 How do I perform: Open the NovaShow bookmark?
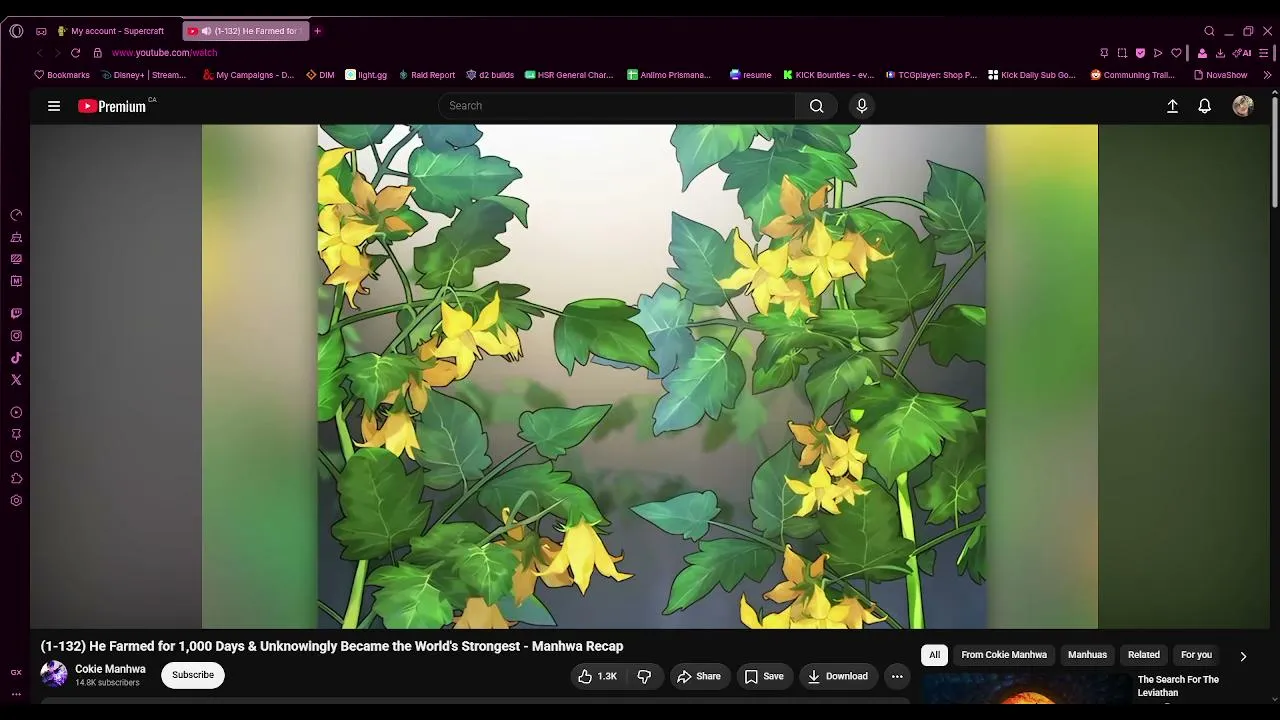coord(1220,75)
